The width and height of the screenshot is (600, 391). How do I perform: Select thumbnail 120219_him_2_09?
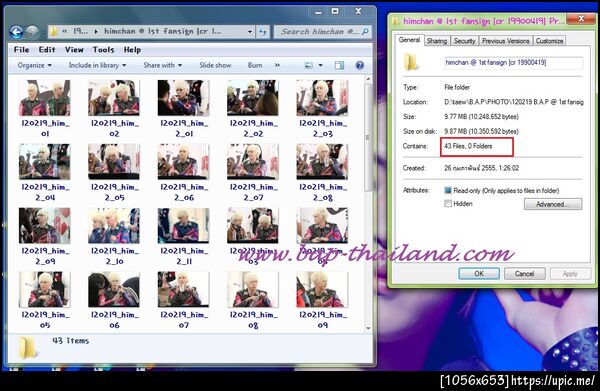click(45, 226)
